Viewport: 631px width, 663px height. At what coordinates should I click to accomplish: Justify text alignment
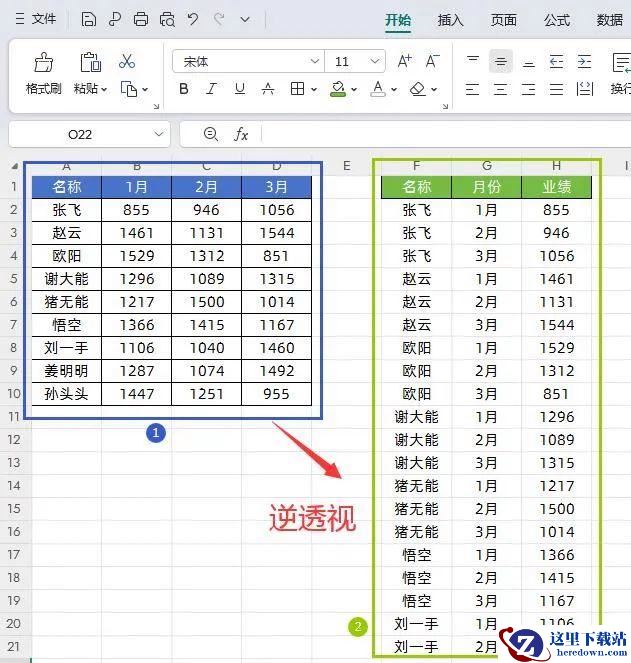[557, 89]
